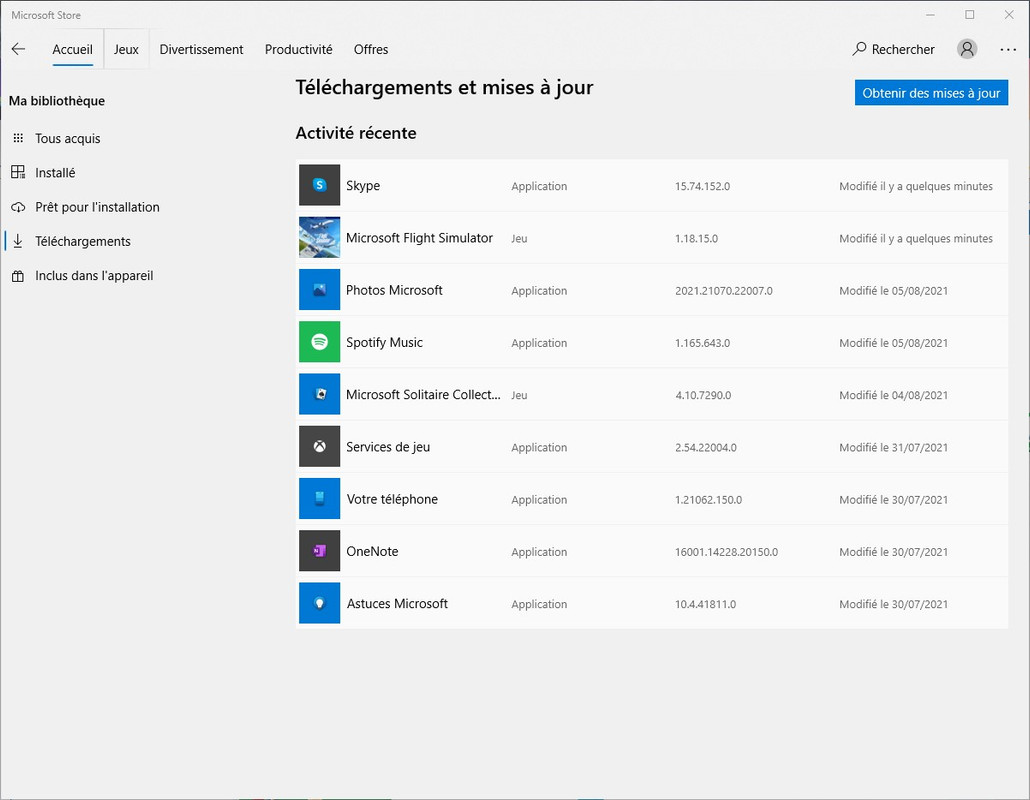Viewport: 1030px width, 800px height.
Task: Open the Skype entry name
Action: pyautogui.click(x=363, y=185)
